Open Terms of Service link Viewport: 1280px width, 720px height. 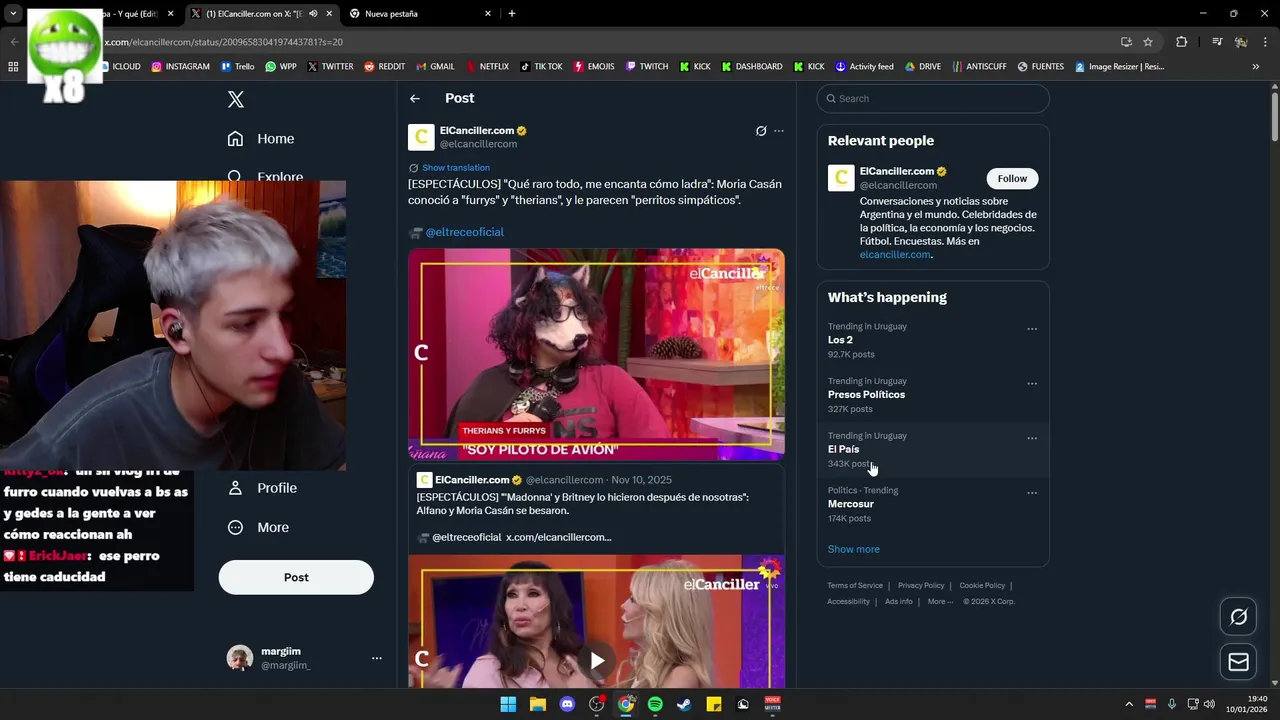(x=855, y=586)
